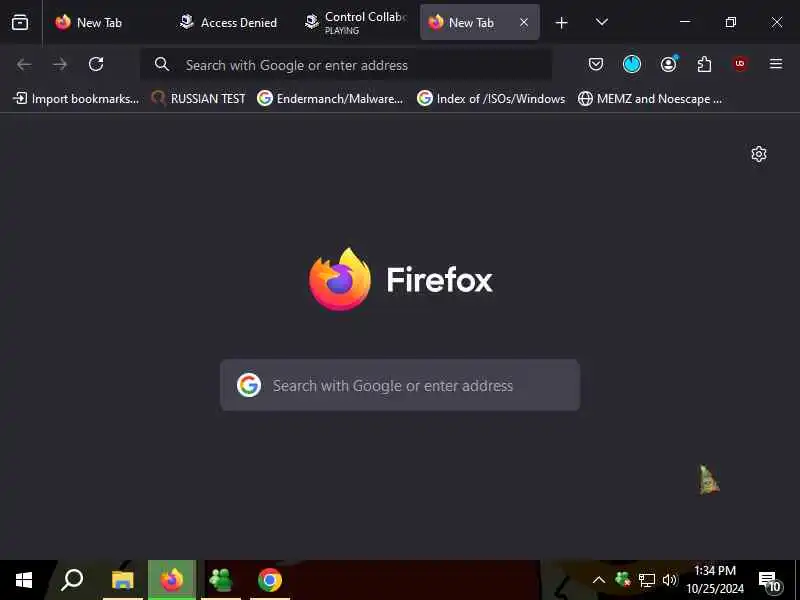The width and height of the screenshot is (800, 600).
Task: Select the active New Tab
Action: (x=470, y=22)
